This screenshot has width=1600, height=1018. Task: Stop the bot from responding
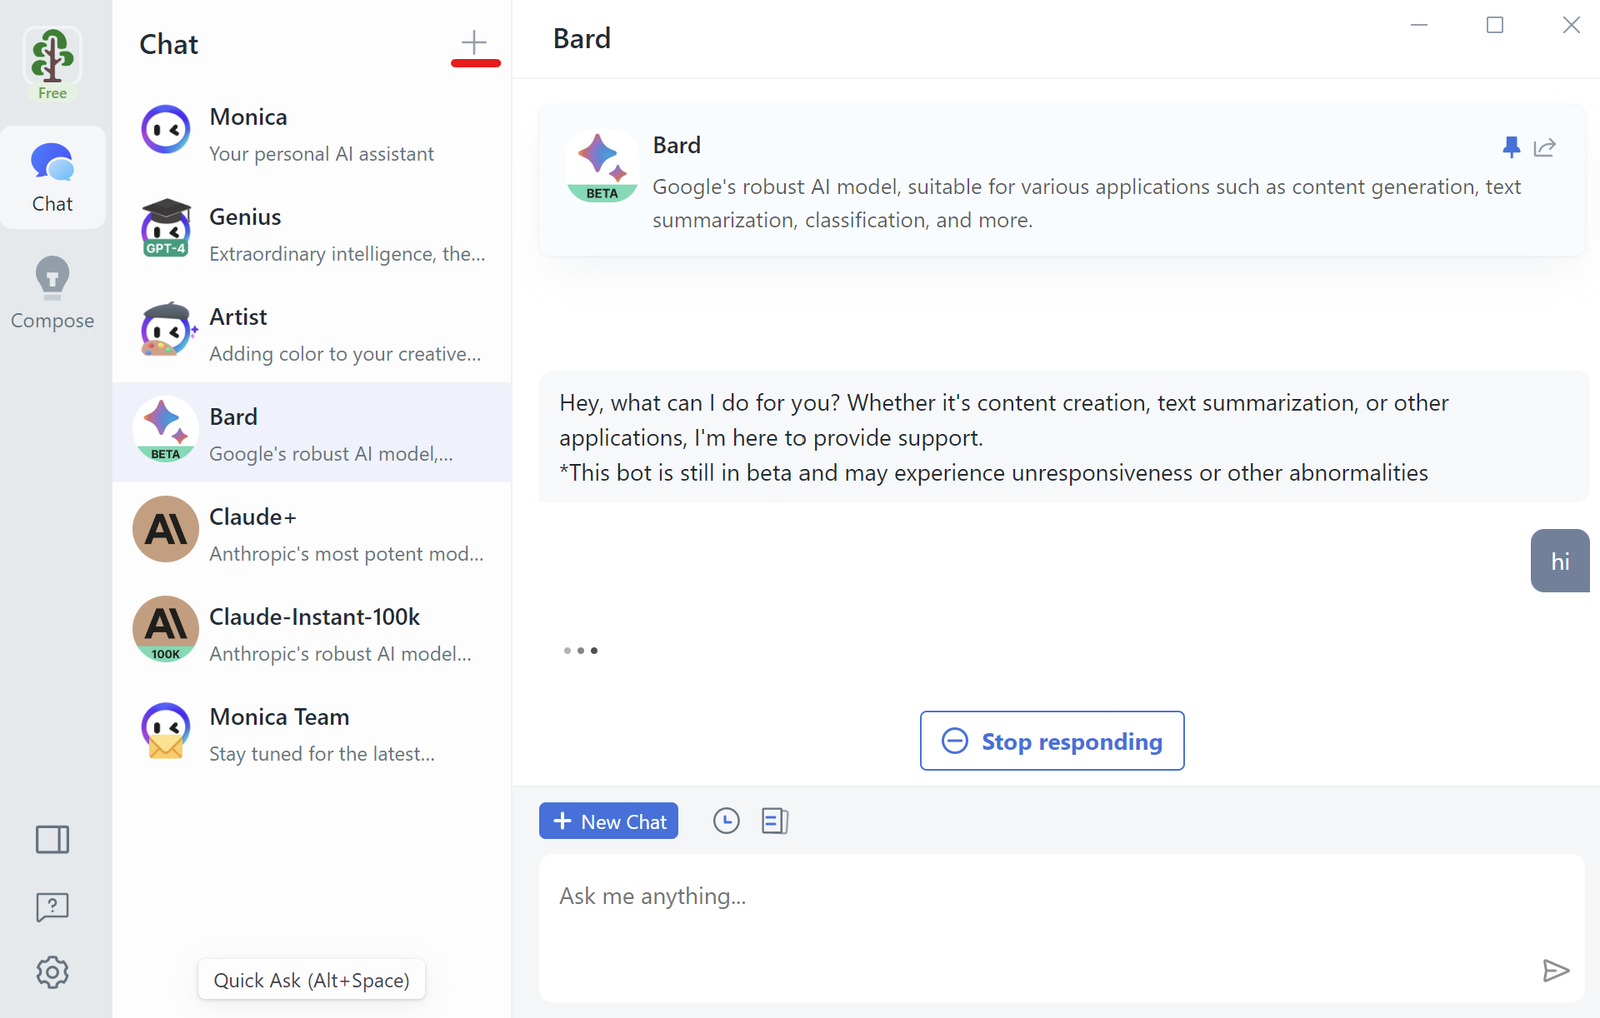pos(1052,741)
